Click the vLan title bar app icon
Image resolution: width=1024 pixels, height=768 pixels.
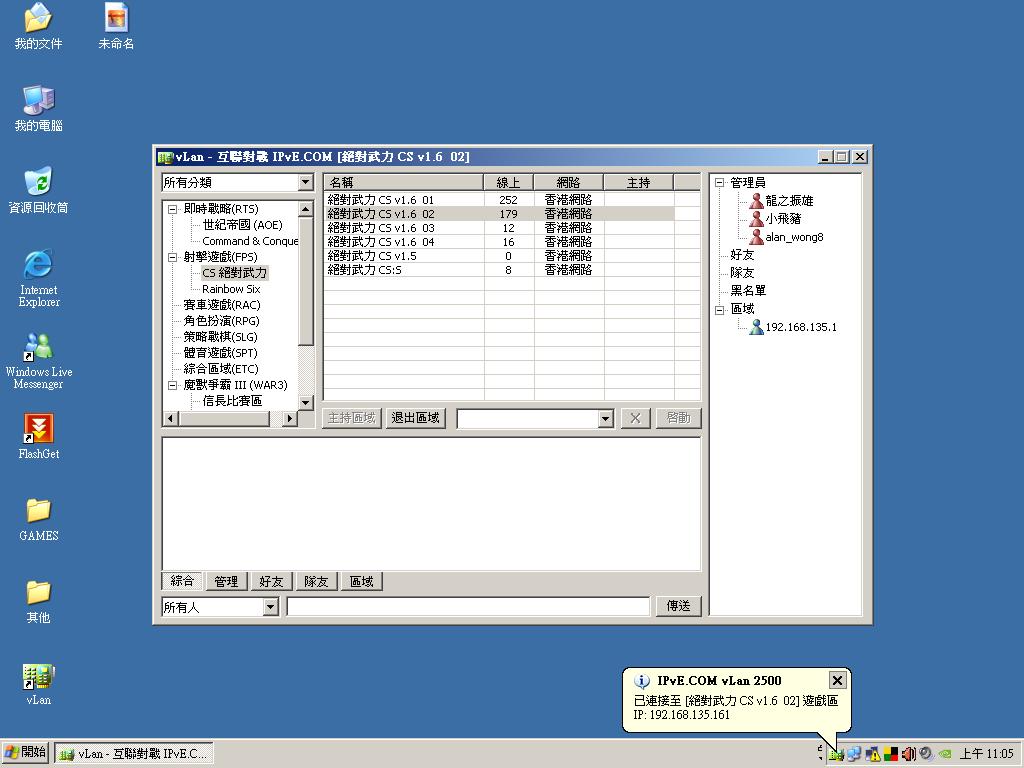165,157
